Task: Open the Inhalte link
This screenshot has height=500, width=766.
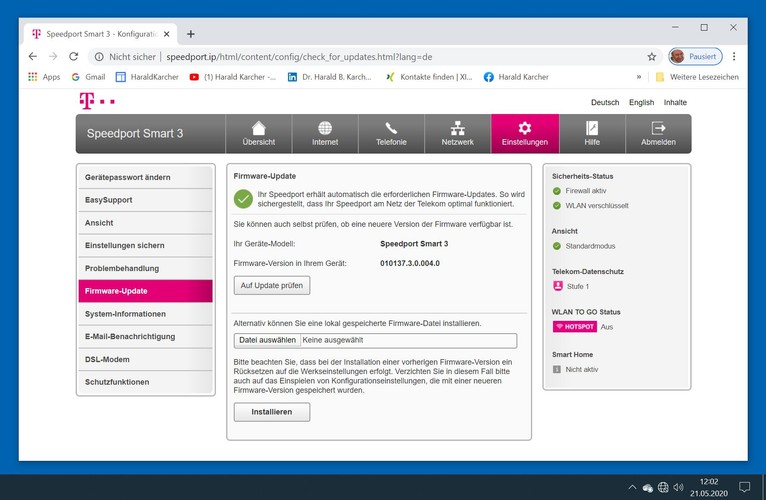Action: (x=675, y=102)
